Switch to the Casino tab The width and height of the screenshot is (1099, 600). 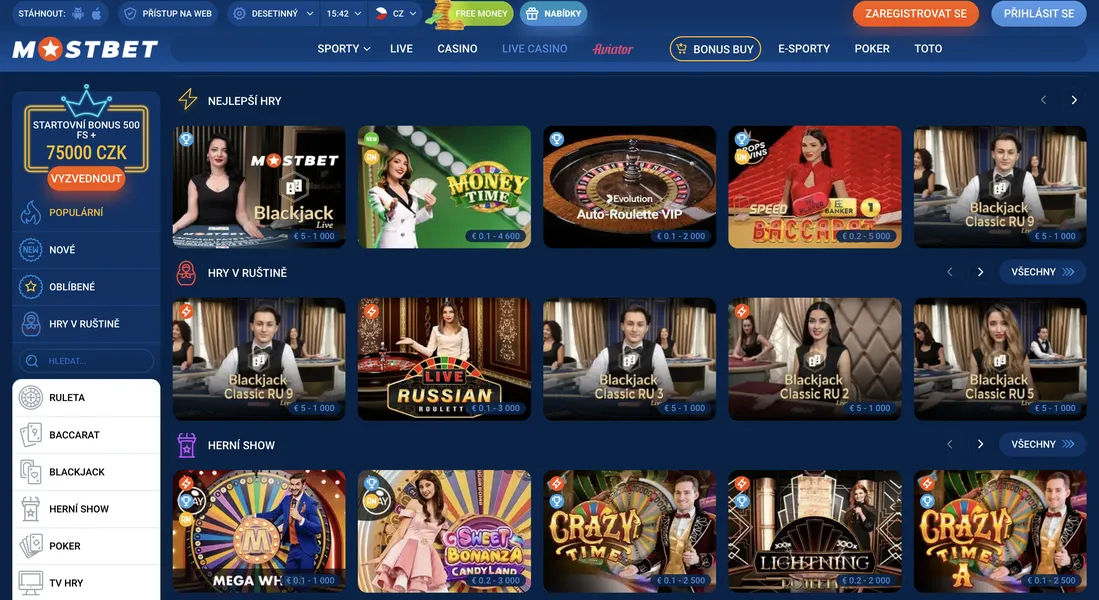[x=457, y=48]
